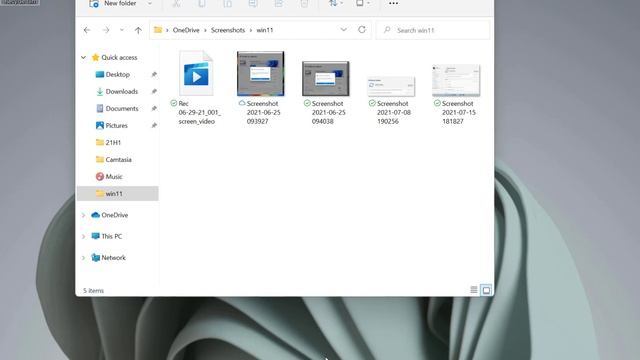Select the win11 folder in sidebar
The height and width of the screenshot is (360, 640).
pos(118,193)
